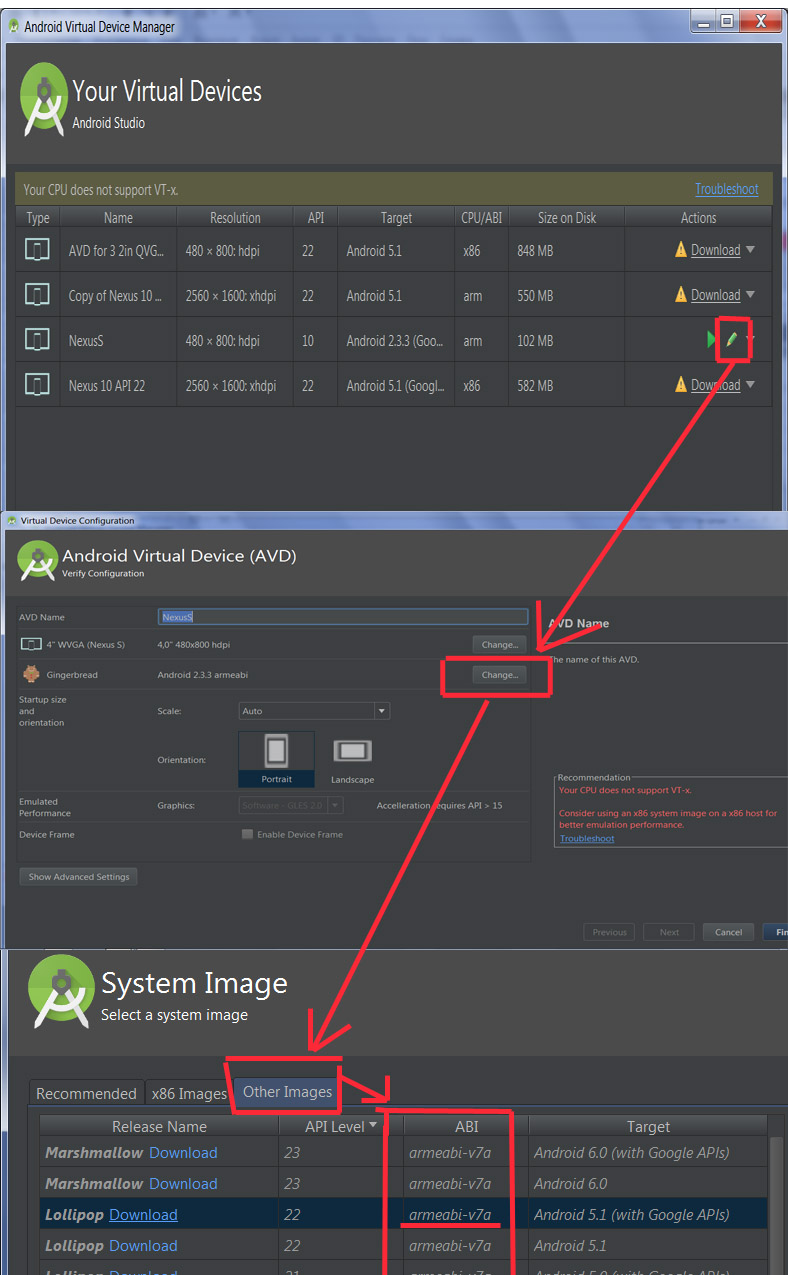The width and height of the screenshot is (788, 1275).
Task: Open actions menu arrow for Nexus 10 API 22
Action: [750, 385]
